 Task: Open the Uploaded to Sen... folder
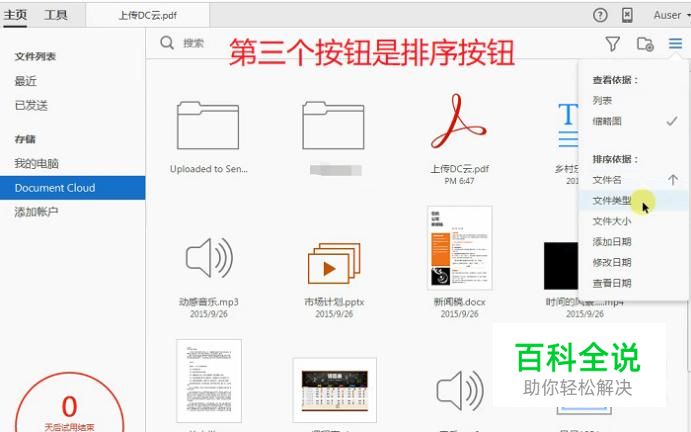(208, 126)
